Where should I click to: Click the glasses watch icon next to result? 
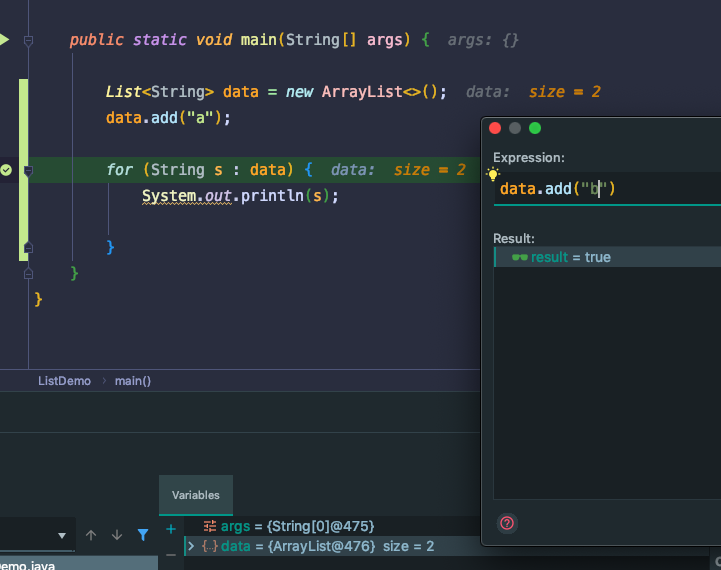520,257
